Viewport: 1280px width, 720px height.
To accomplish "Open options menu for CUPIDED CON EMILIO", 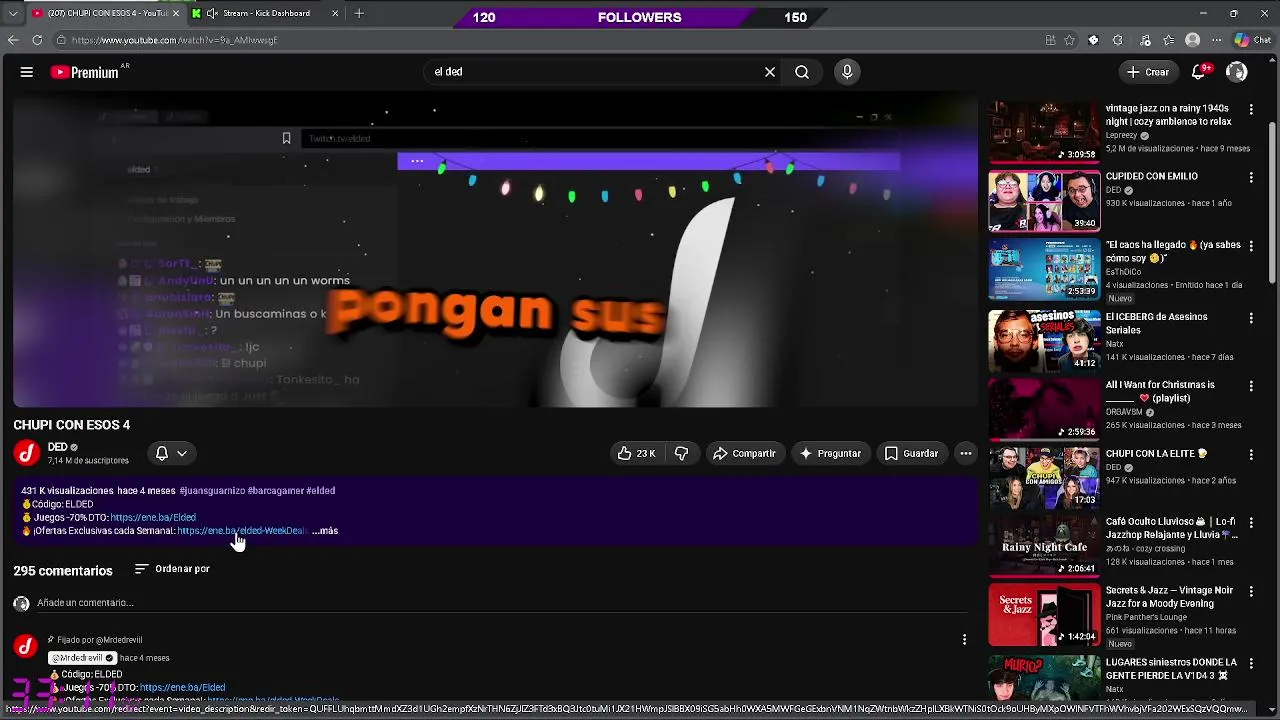I will point(1251,177).
